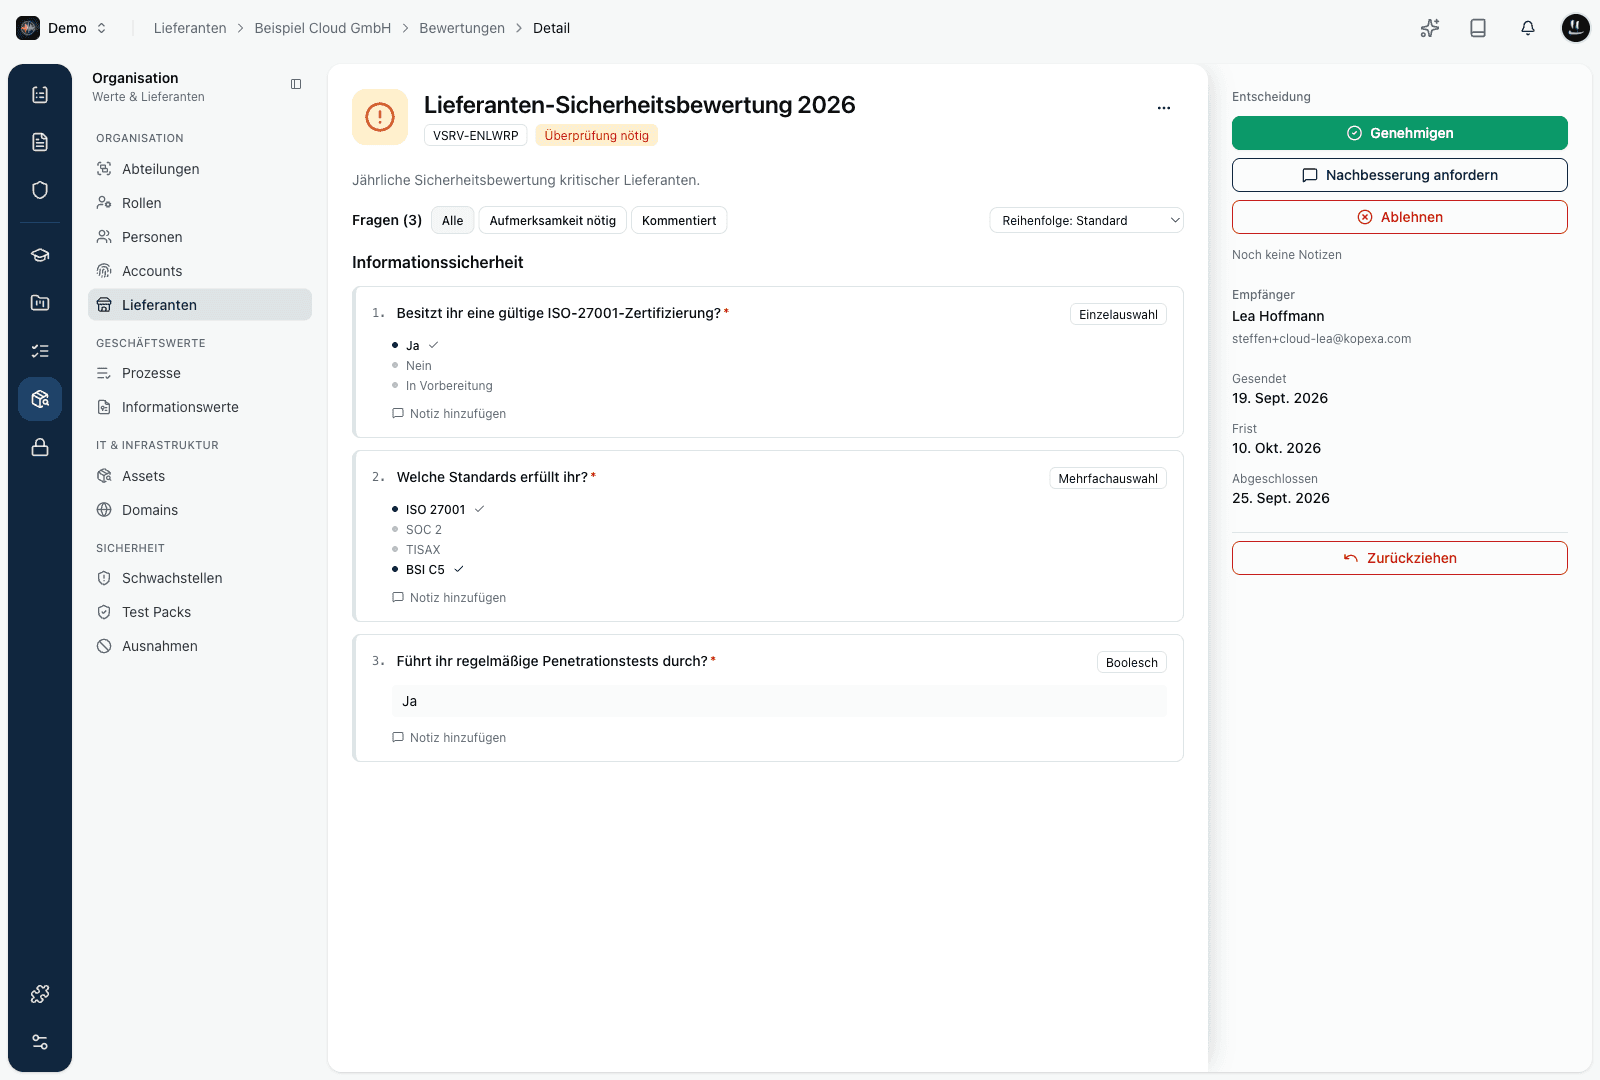Filter questions by 'Aufmerksamkeit nötig'
The height and width of the screenshot is (1080, 1600).
553,220
